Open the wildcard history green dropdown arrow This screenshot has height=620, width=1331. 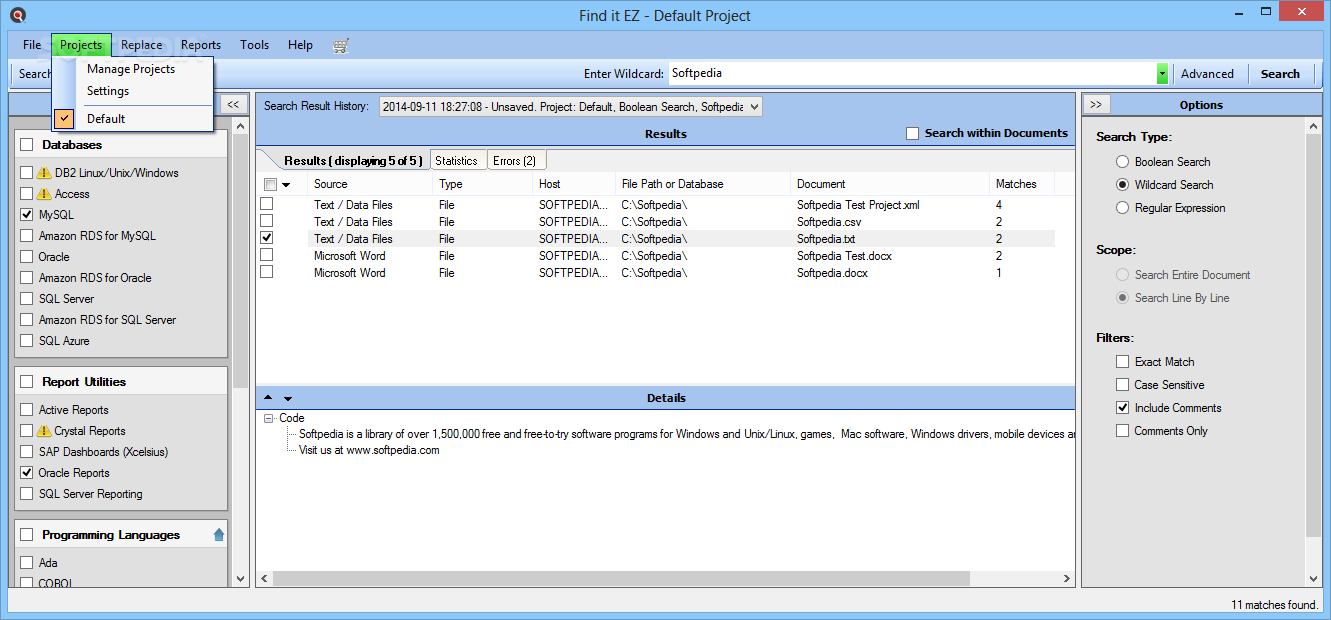point(1162,74)
